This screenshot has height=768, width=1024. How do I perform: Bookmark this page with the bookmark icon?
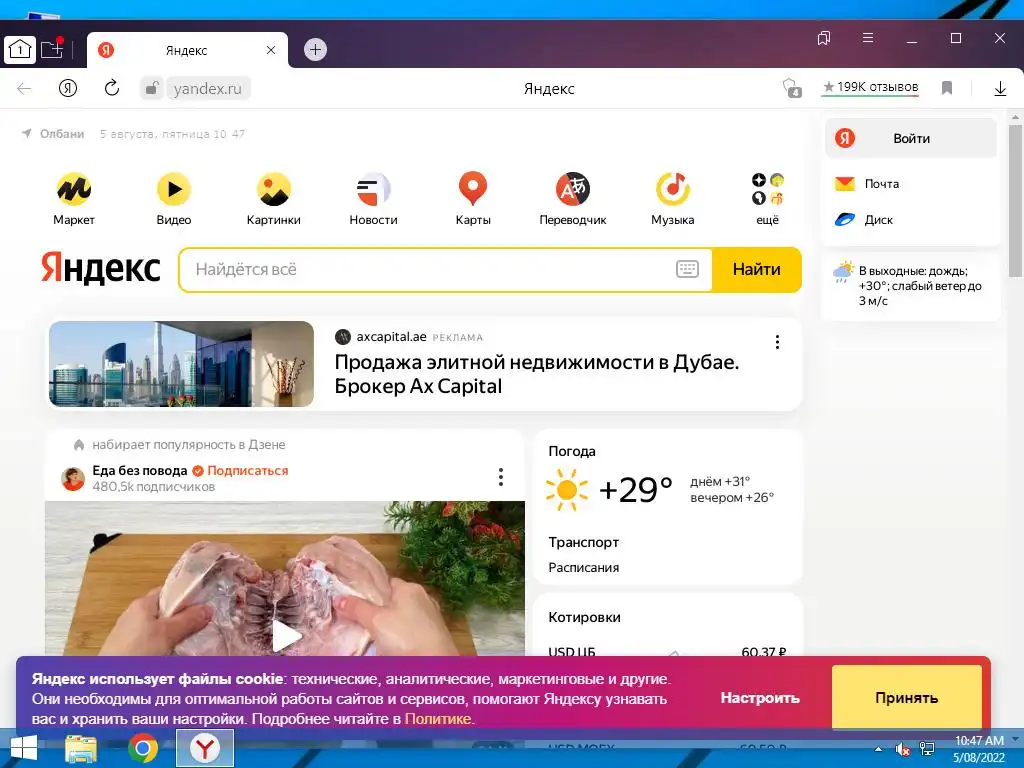[x=947, y=88]
